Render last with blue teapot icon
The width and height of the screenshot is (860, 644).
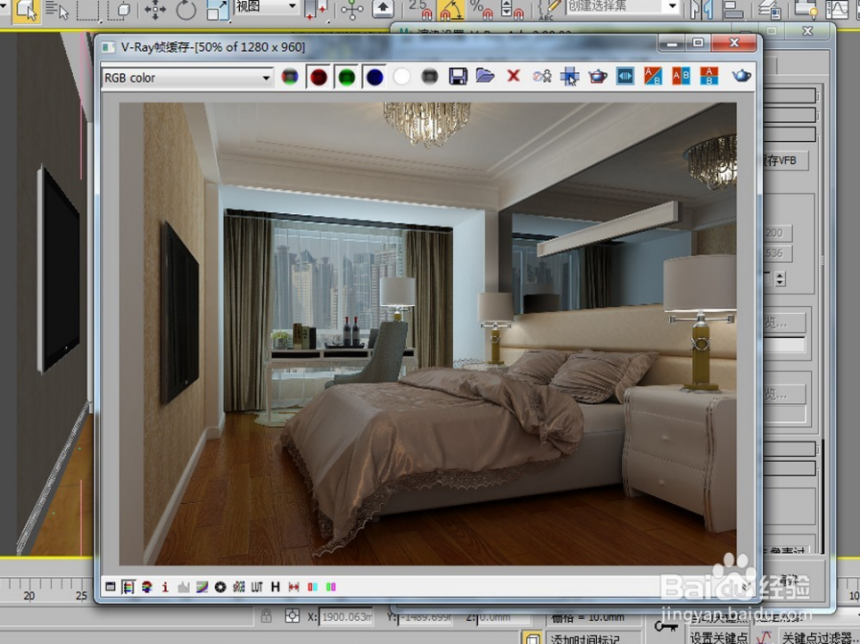[741, 75]
